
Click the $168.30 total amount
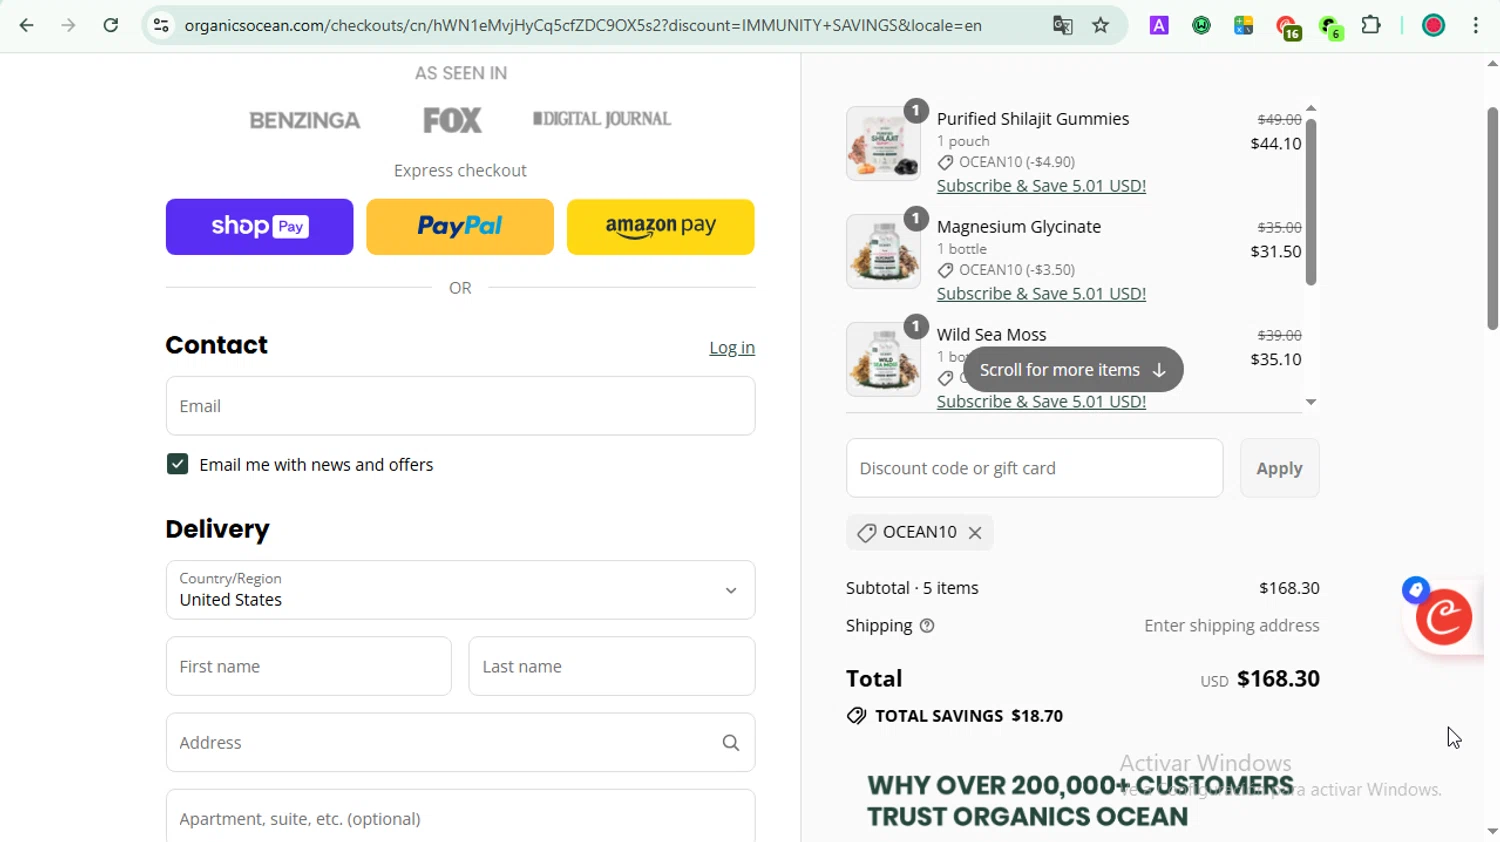1278,679
